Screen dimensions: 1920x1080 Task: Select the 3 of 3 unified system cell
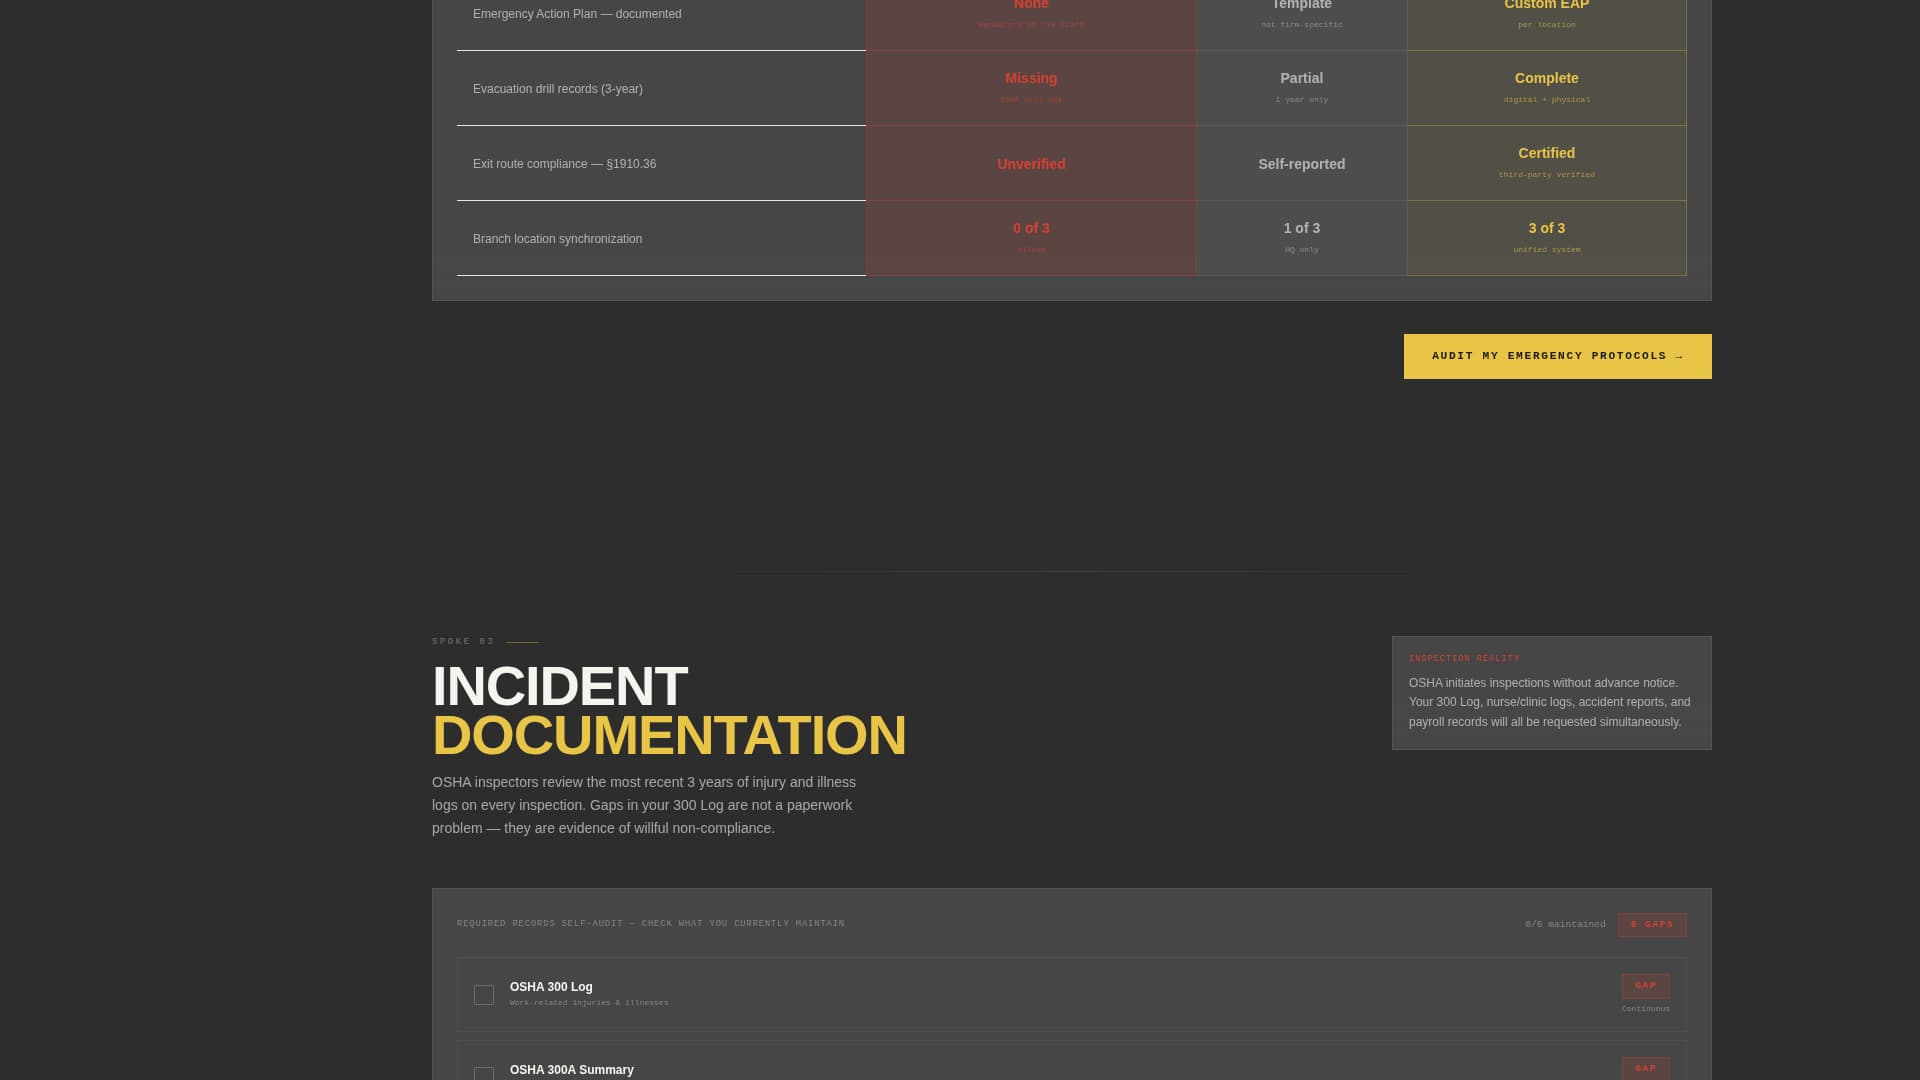[1546, 238]
